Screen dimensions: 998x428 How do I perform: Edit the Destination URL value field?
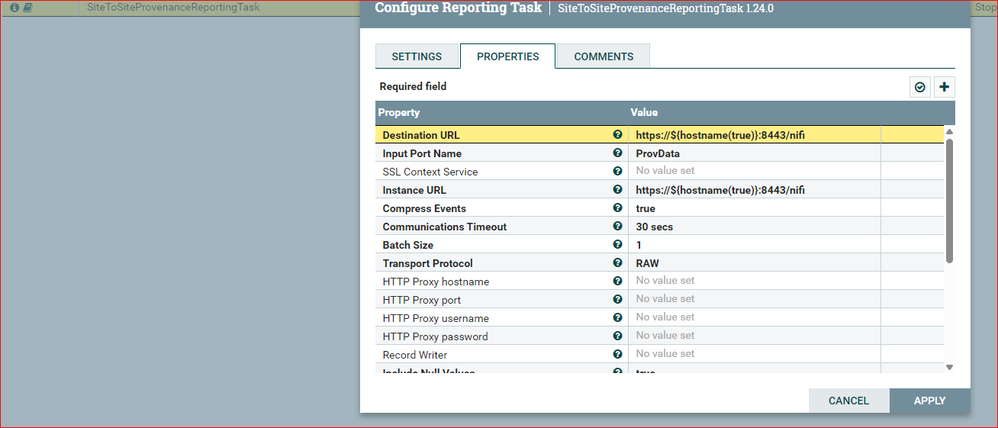click(x=754, y=135)
